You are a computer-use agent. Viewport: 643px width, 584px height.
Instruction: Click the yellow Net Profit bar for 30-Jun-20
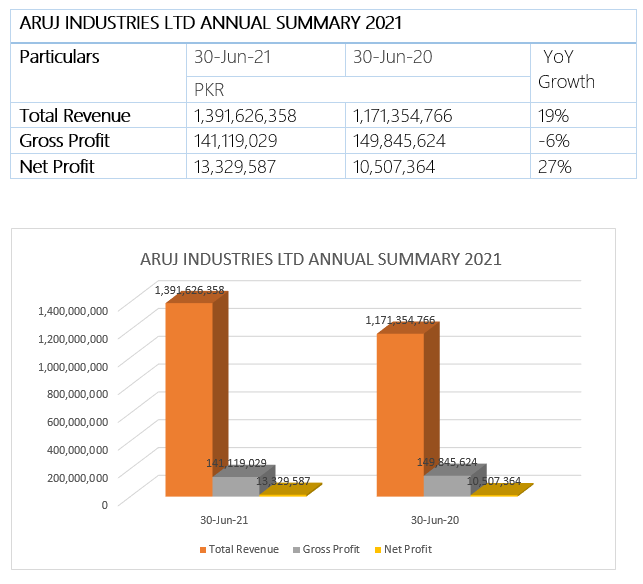click(x=502, y=490)
